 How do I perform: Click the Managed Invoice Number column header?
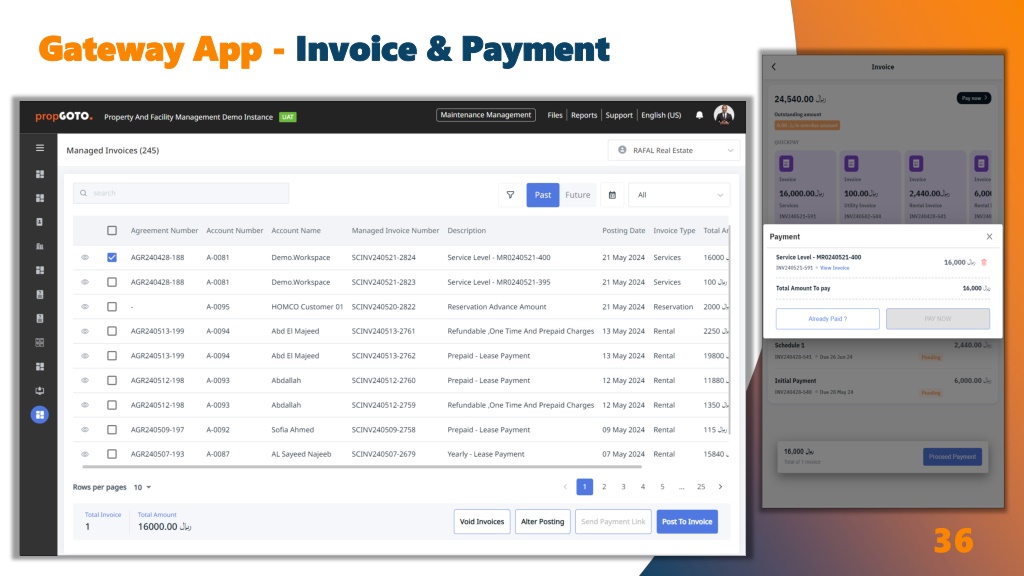395,231
